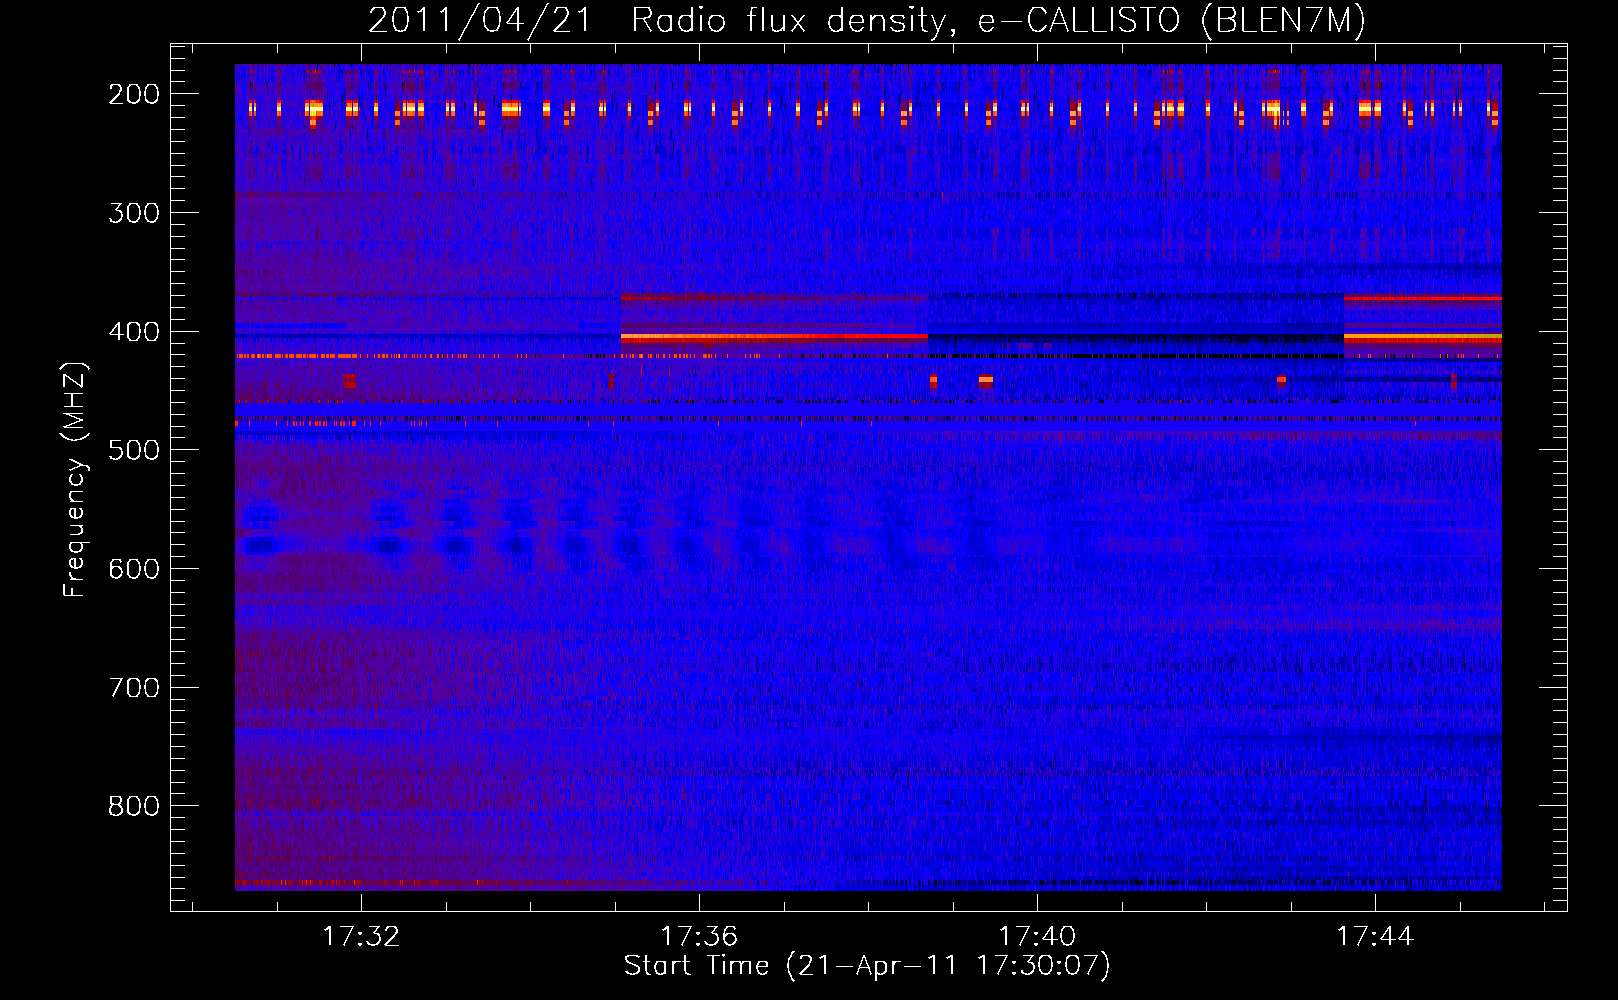Click the 200 frequency tick label

pos(134,94)
